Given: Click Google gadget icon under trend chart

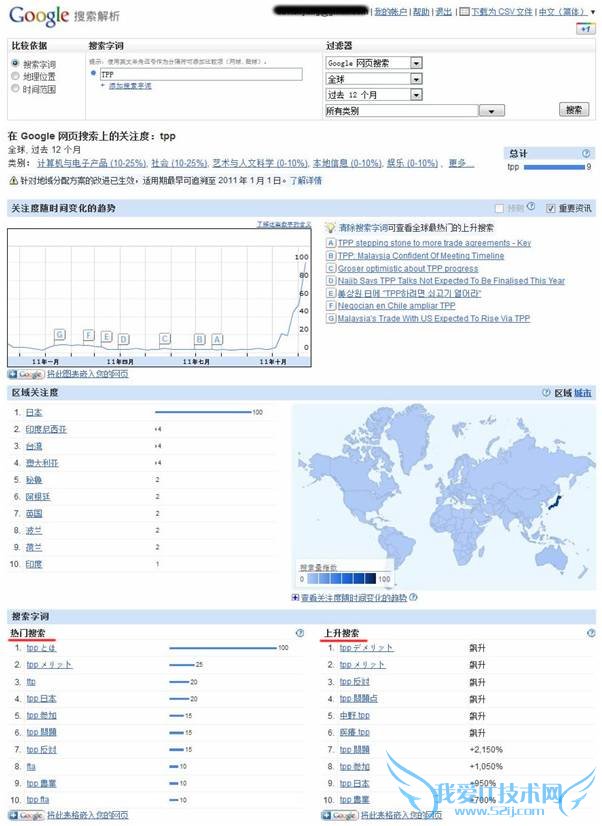Looking at the screenshot, I should tap(26, 374).
